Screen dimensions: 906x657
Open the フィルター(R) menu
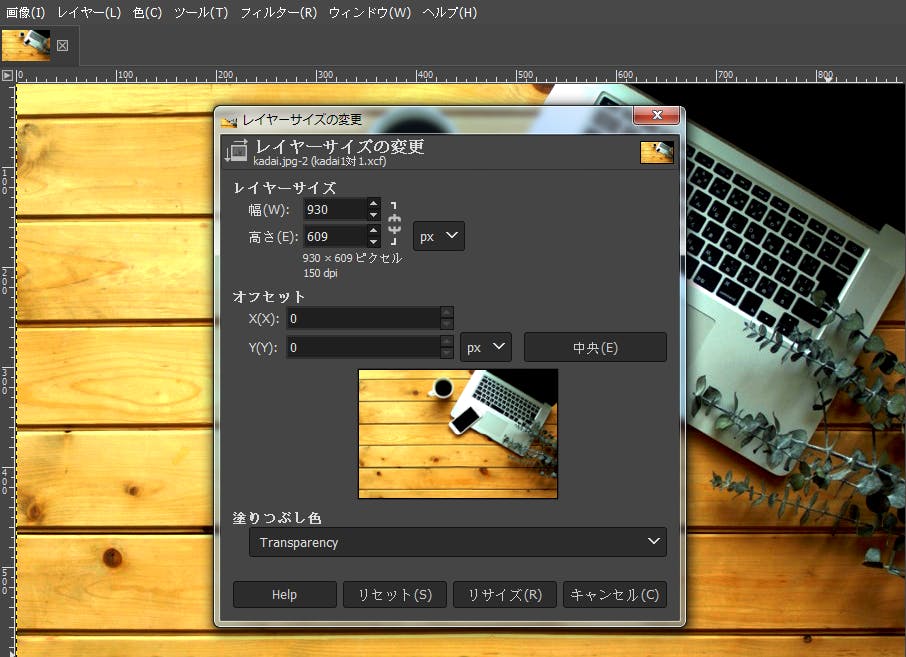click(278, 13)
